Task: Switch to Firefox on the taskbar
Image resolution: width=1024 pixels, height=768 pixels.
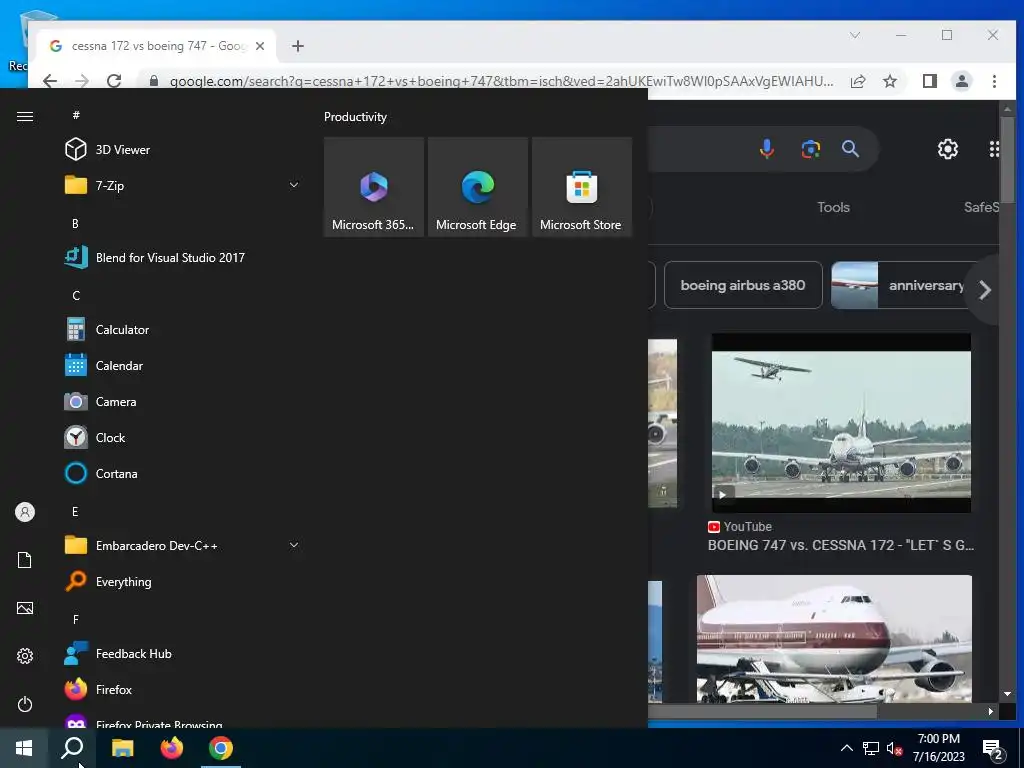Action: (x=172, y=748)
